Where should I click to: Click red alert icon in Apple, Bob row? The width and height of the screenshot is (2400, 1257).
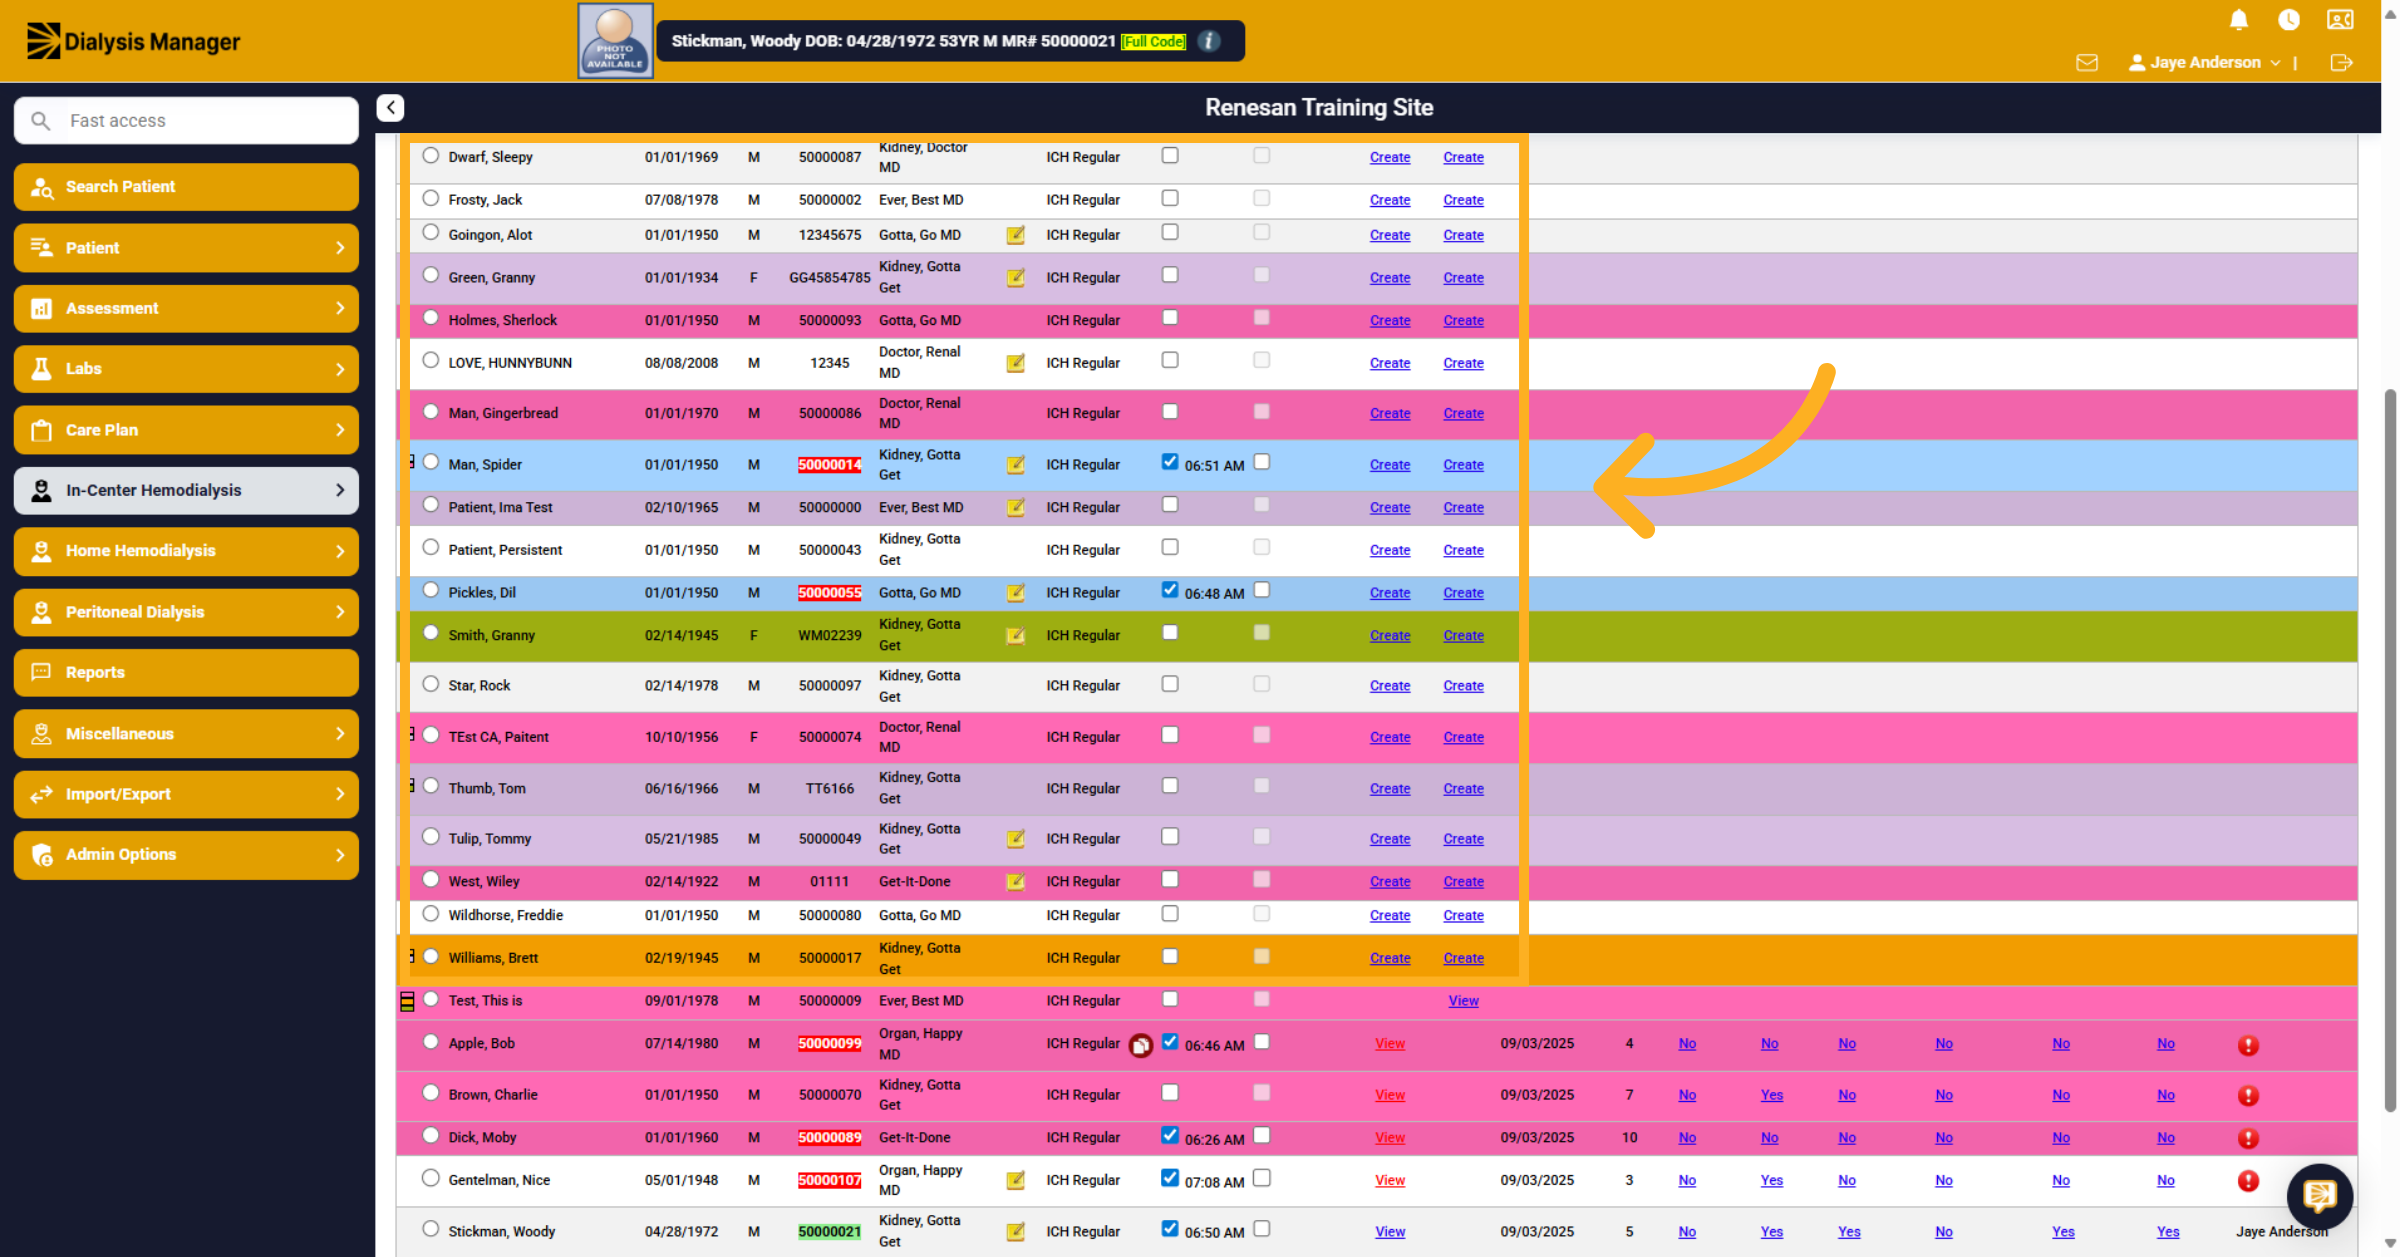pyautogui.click(x=2247, y=1045)
